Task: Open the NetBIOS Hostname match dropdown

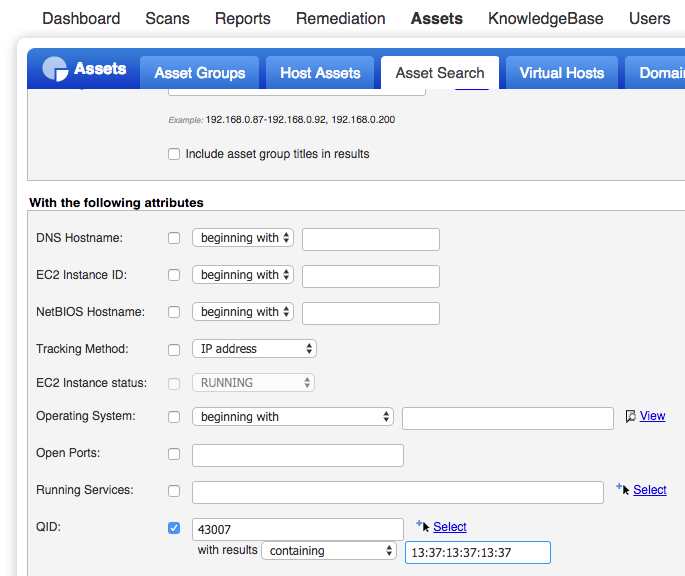Action: point(242,312)
